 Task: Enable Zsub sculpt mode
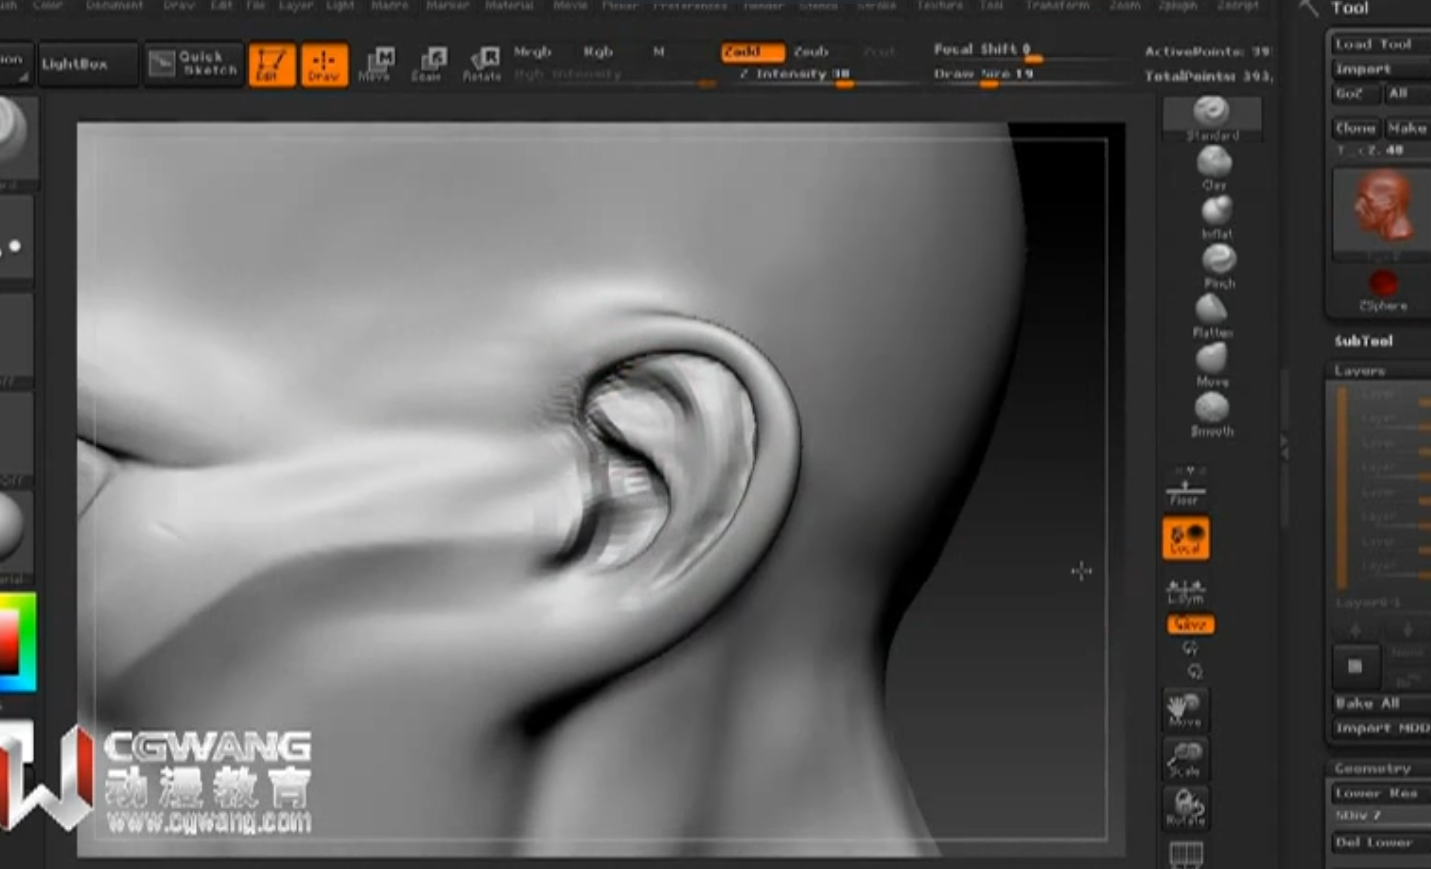click(811, 52)
